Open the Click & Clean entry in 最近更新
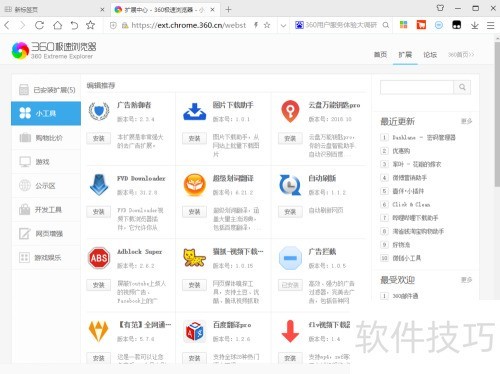Screen dimensions: 500x374 click(411, 204)
